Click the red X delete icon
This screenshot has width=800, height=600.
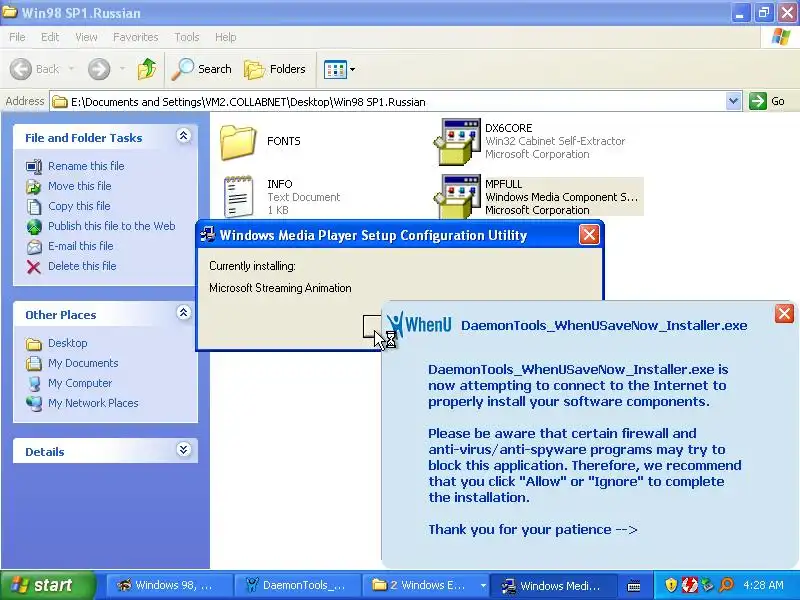pyautogui.click(x=34, y=267)
